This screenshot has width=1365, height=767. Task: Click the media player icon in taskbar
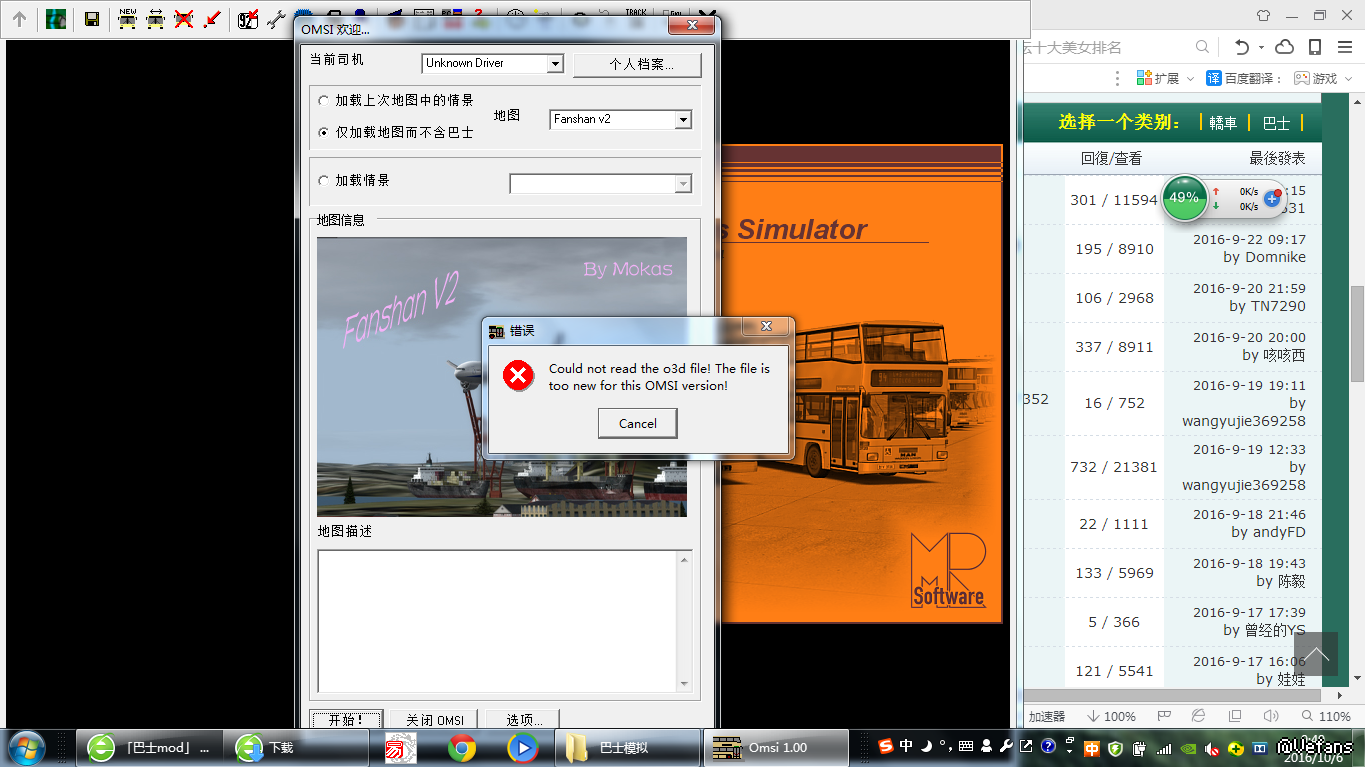click(522, 748)
